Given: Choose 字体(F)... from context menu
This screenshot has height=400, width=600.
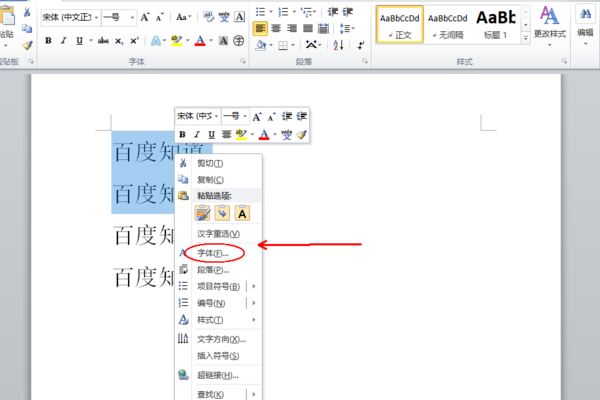Looking at the screenshot, I should (218, 253).
